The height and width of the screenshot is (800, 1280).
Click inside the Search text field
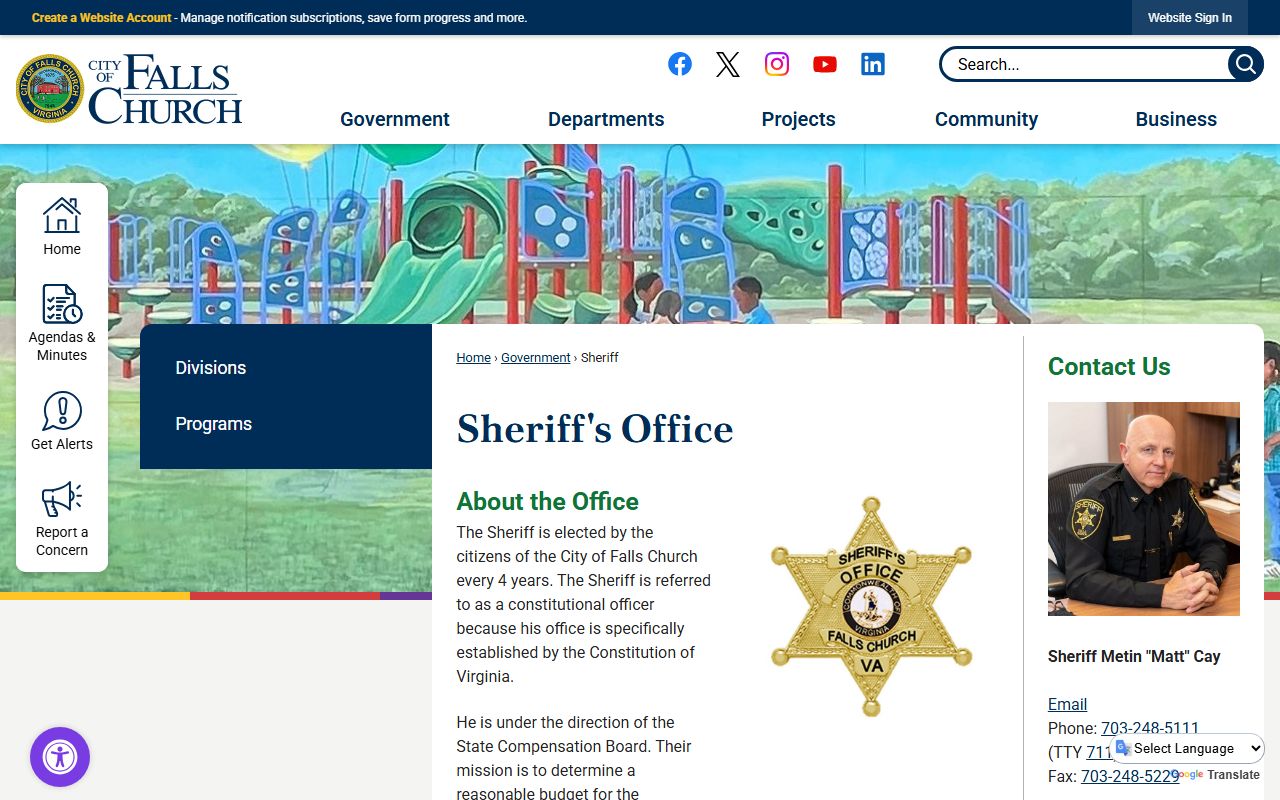tap(1085, 64)
